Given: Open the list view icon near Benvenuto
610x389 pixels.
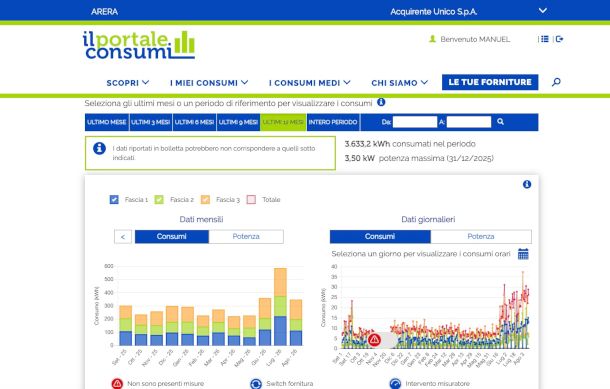Looking at the screenshot, I should click(x=545, y=39).
